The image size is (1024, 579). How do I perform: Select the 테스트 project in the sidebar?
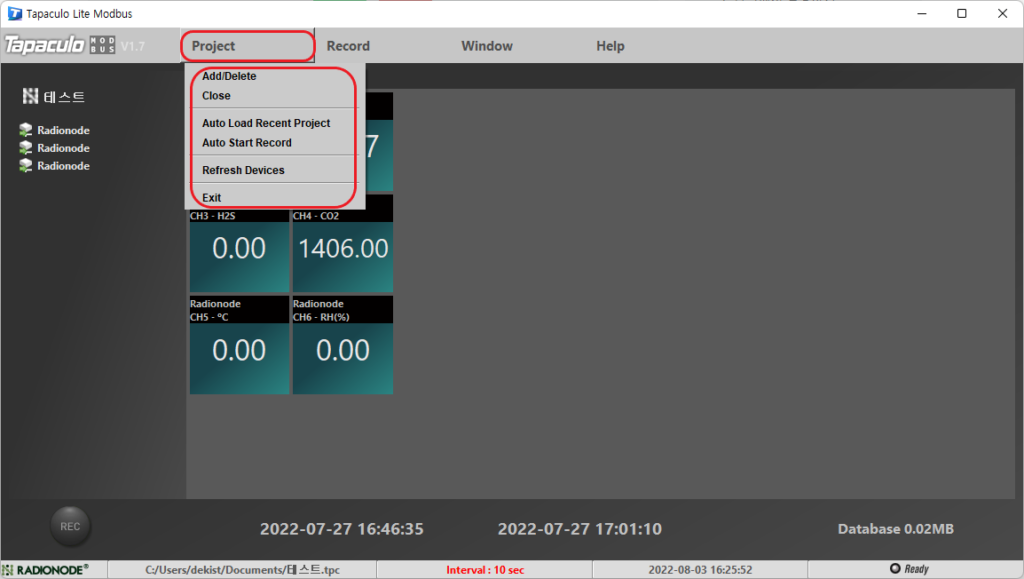pyautogui.click(x=54, y=97)
